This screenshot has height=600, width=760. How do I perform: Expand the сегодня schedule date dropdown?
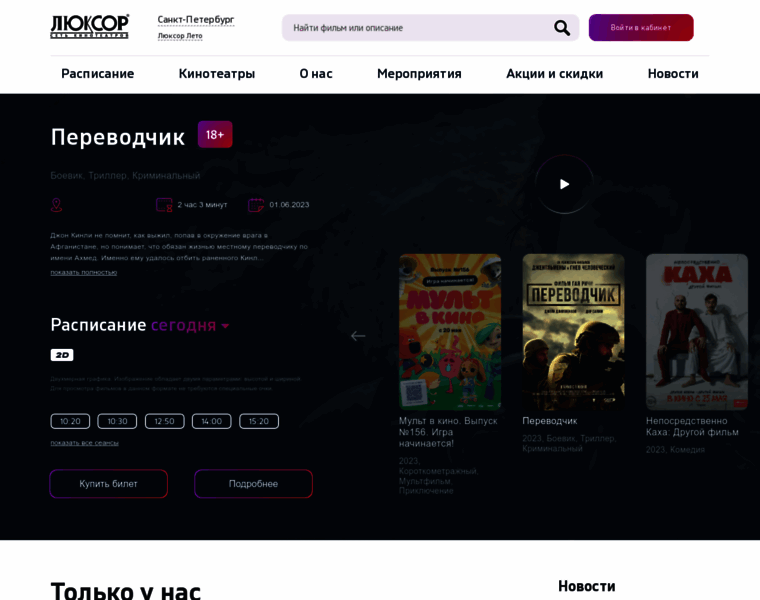coord(190,325)
